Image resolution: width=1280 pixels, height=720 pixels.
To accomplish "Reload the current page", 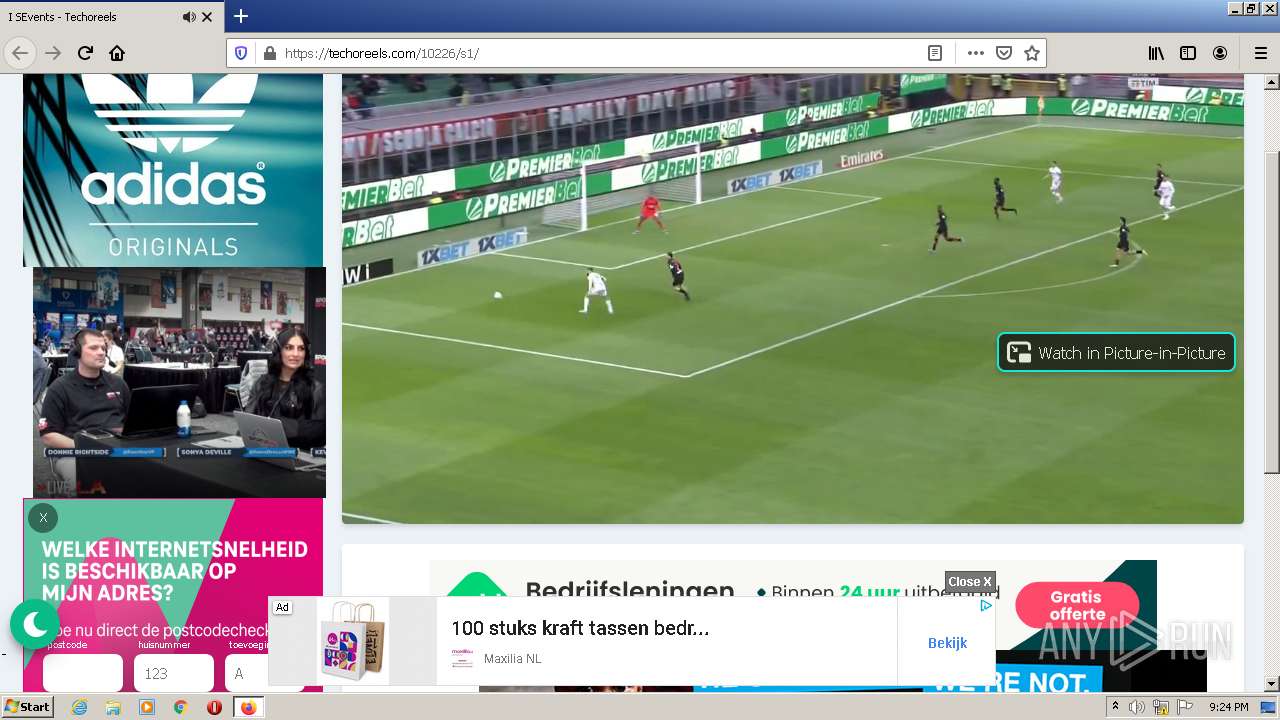I will coord(85,53).
